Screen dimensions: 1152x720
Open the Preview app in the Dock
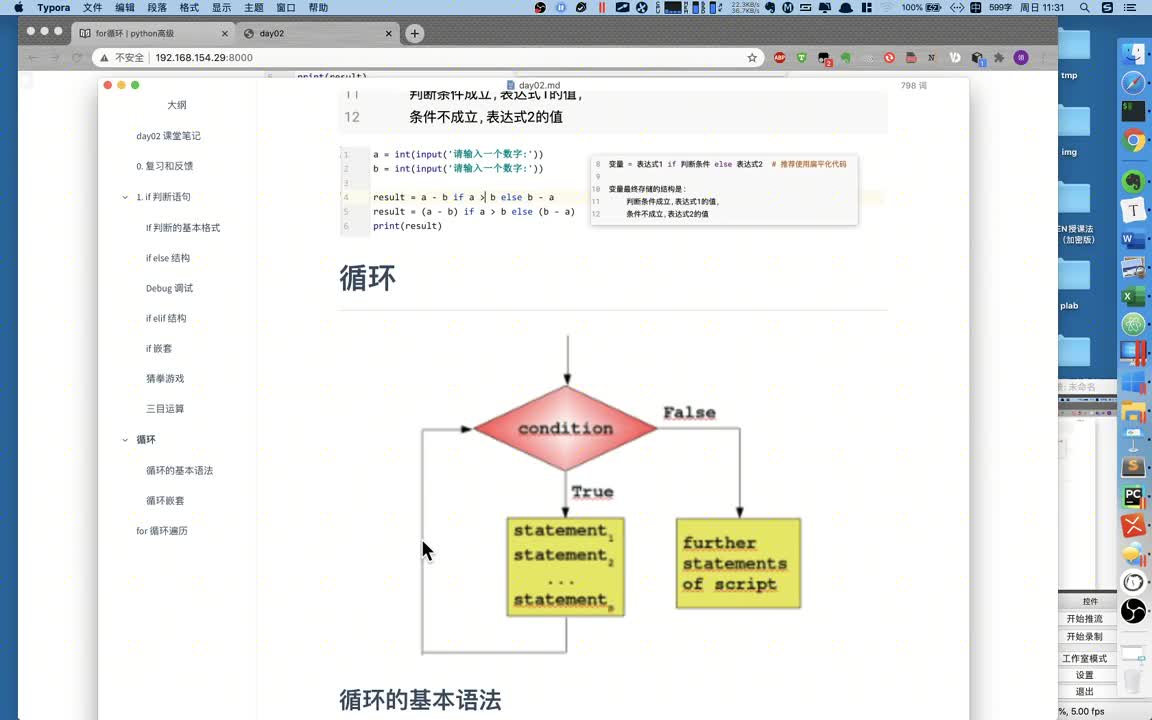tap(1134, 268)
